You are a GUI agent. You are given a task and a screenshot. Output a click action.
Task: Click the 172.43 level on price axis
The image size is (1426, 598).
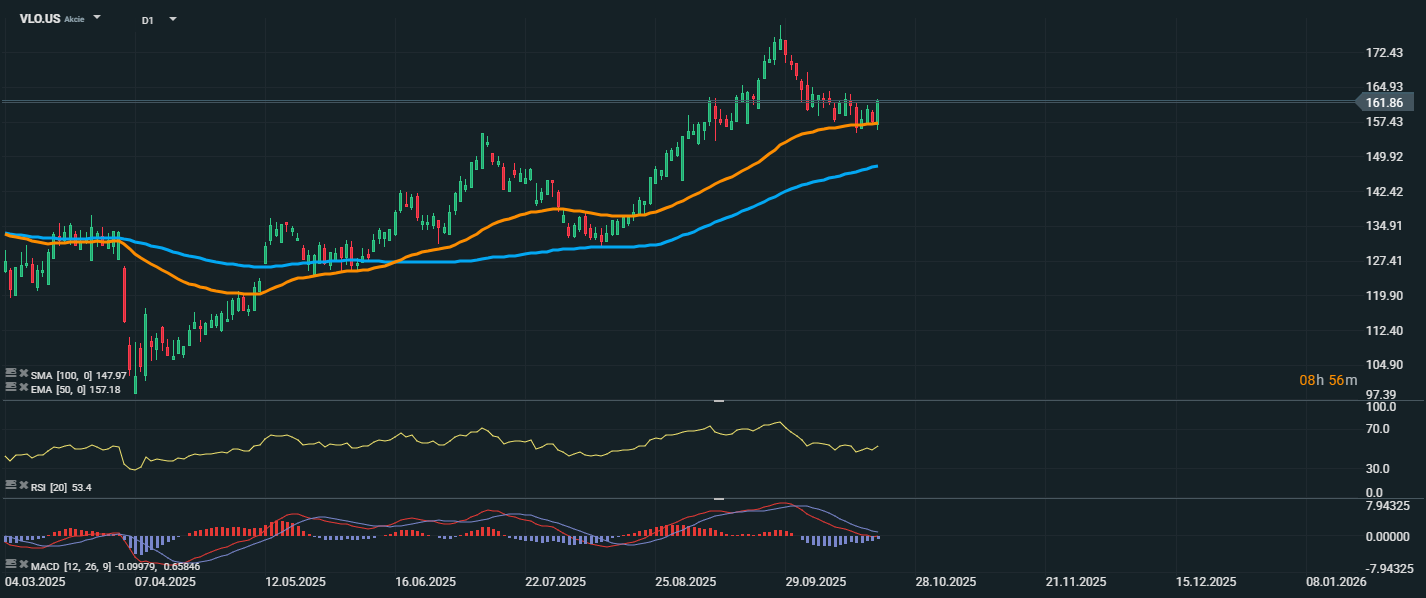click(1382, 52)
